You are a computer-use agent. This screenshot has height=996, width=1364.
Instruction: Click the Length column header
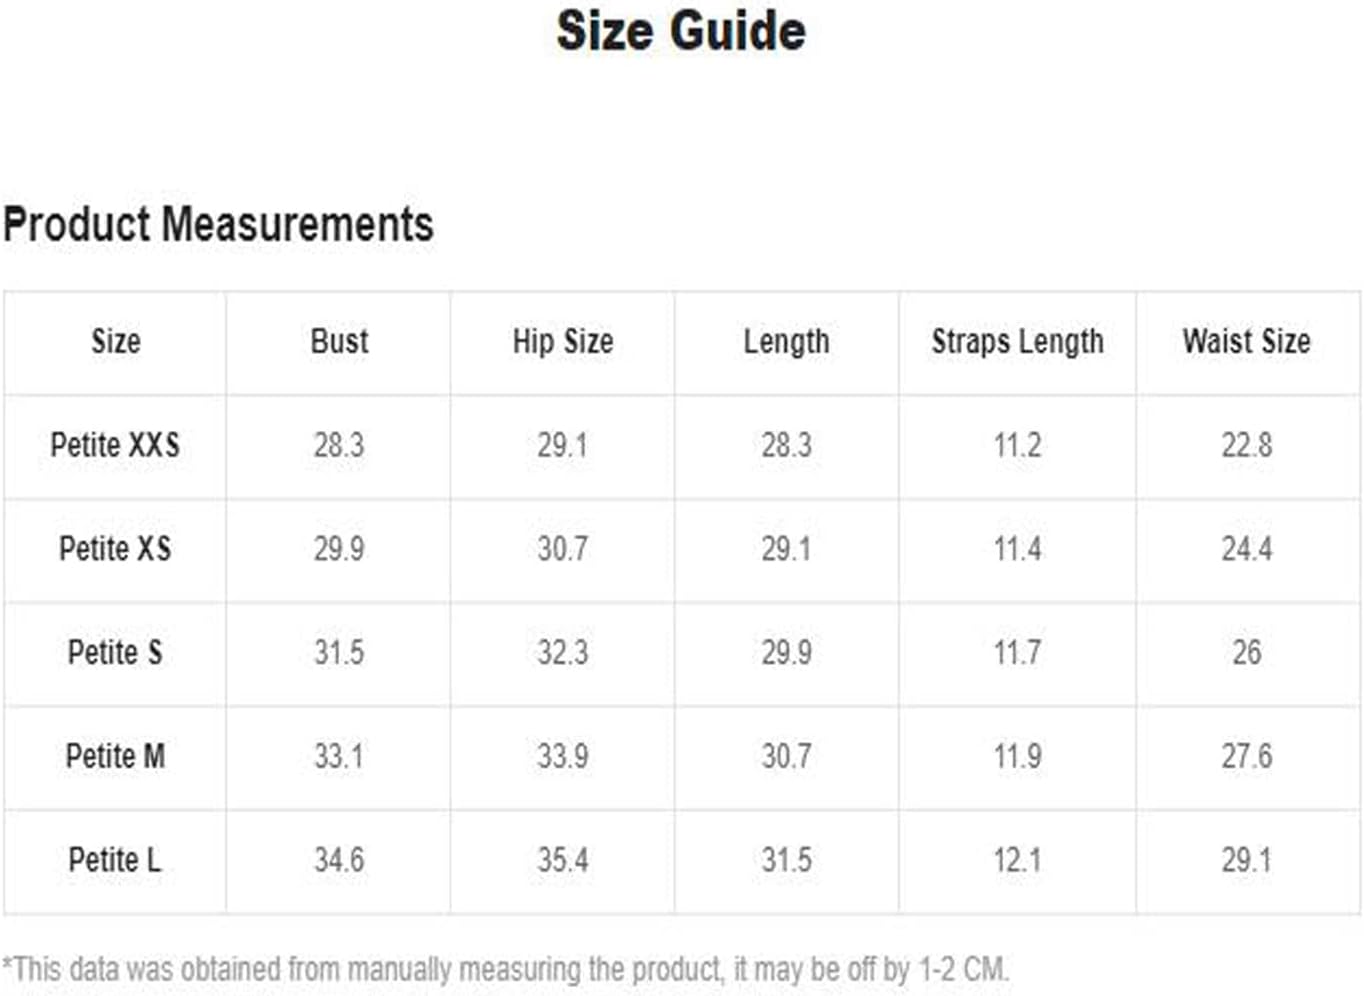click(x=786, y=342)
